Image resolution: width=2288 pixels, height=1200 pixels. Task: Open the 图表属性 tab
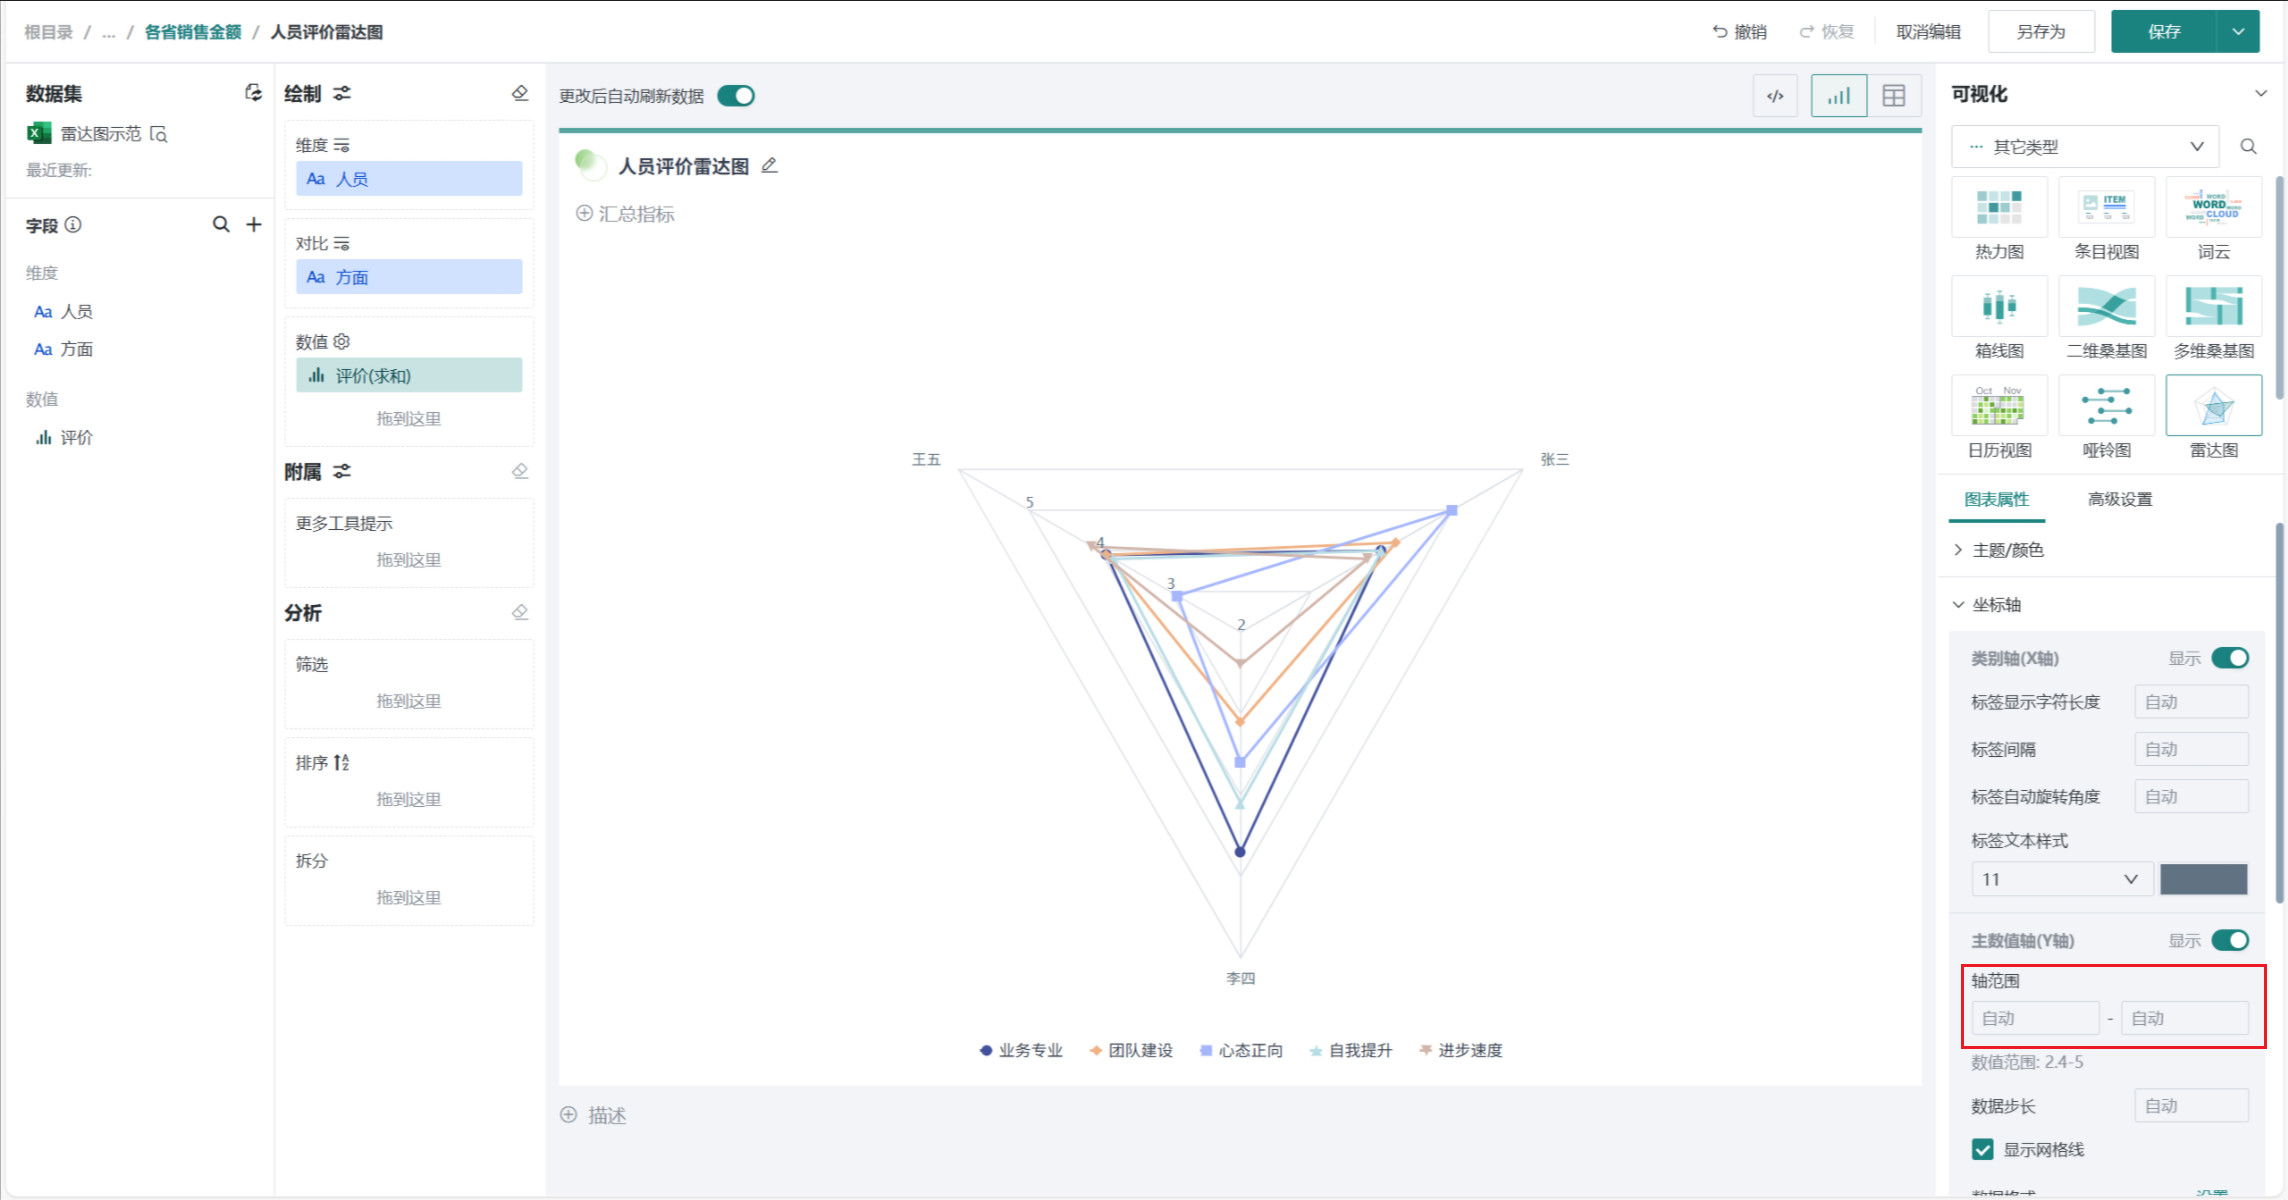1996,499
